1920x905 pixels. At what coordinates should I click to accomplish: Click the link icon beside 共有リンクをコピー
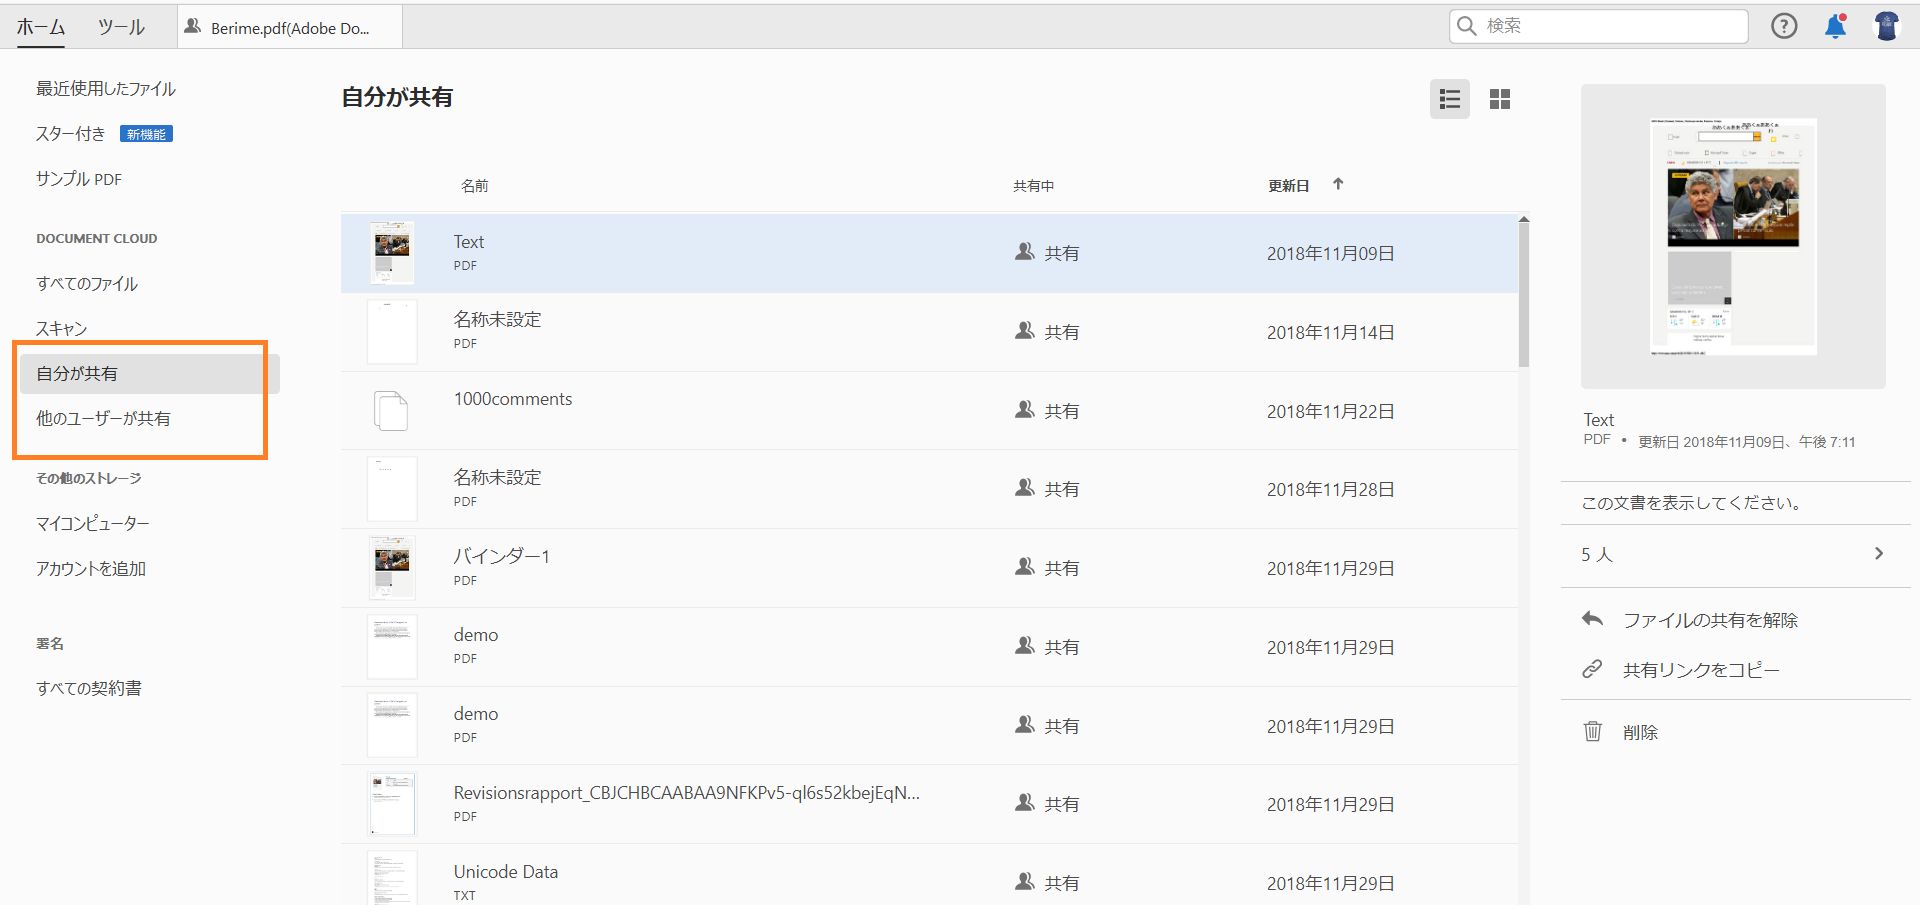coord(1592,669)
